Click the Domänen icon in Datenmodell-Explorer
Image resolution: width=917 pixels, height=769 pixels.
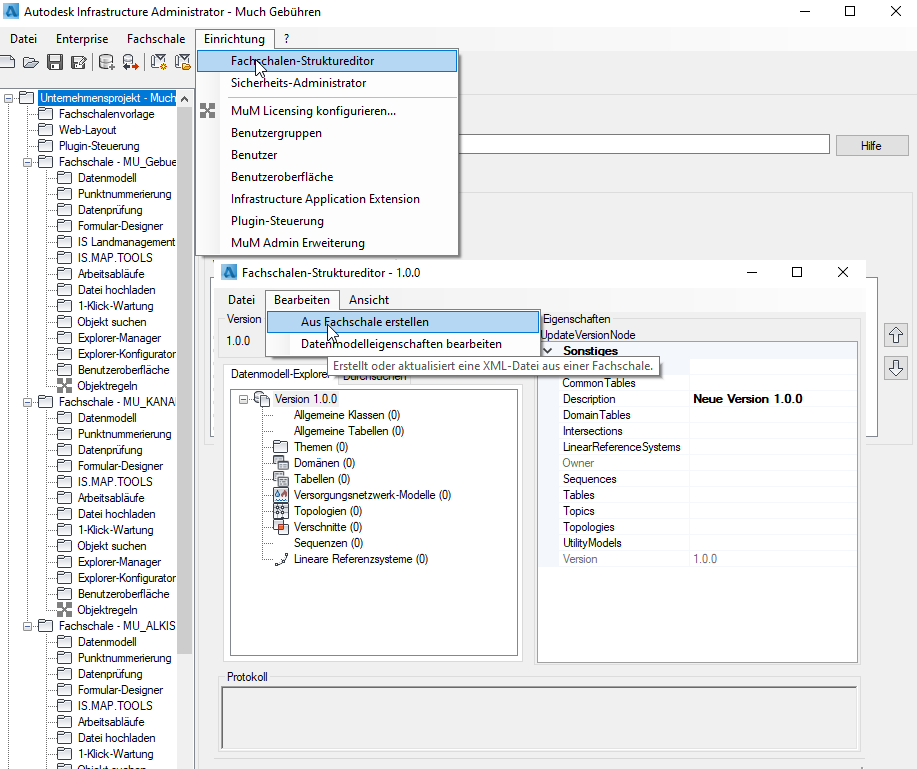click(x=281, y=463)
